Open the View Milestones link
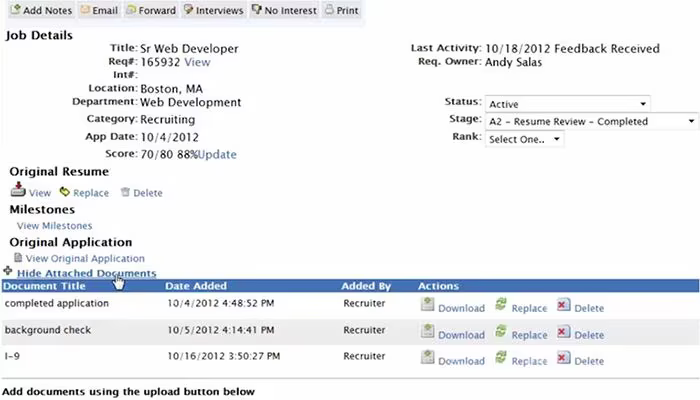 coord(54,226)
